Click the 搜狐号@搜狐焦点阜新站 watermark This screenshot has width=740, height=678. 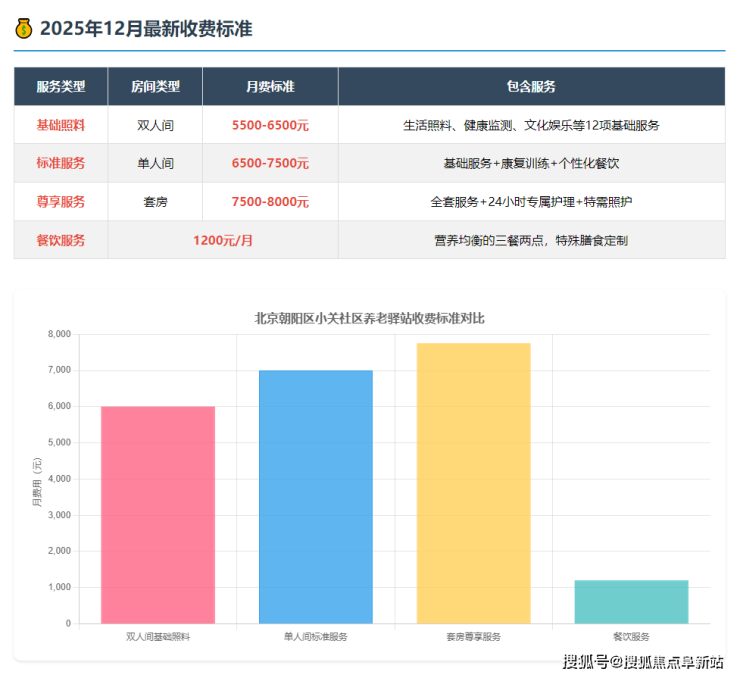(643, 662)
